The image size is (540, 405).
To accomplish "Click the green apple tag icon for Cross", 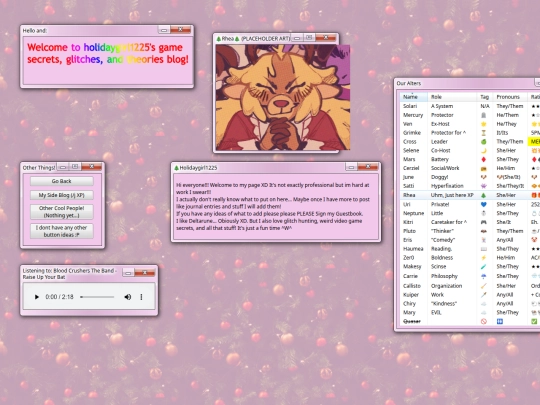I will (484, 142).
